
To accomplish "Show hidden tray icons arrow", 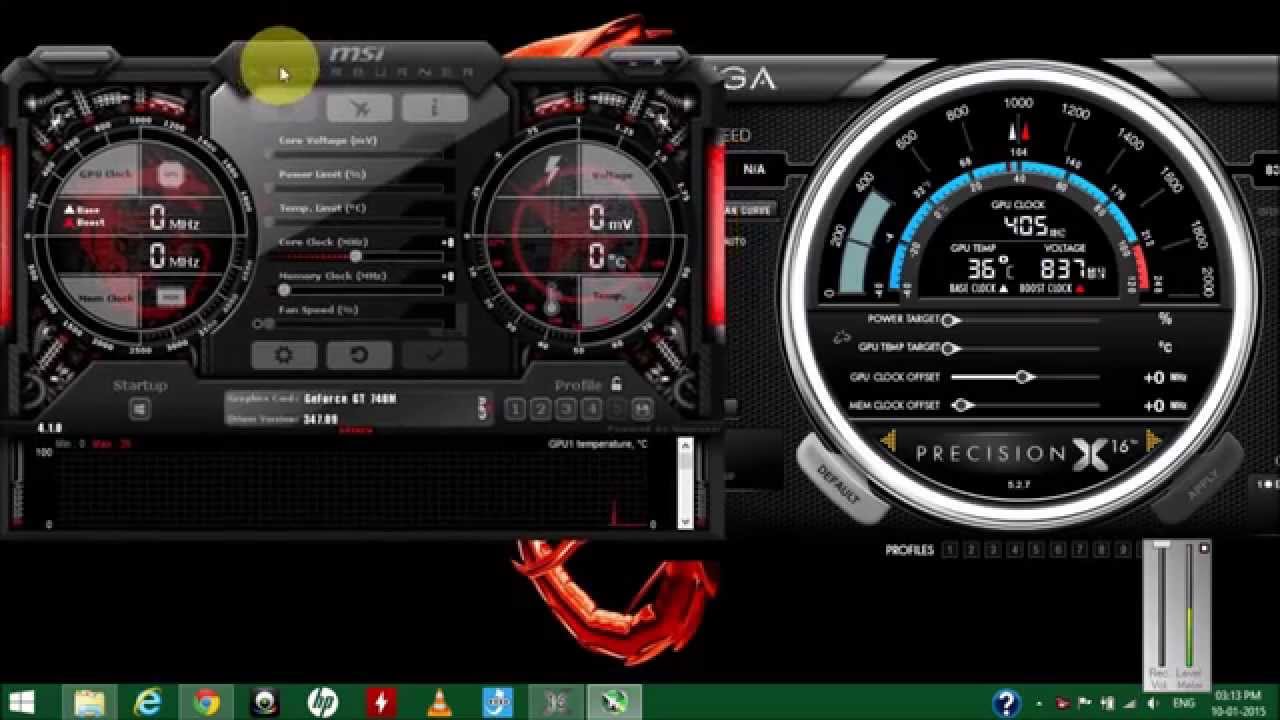I will click(x=1040, y=703).
